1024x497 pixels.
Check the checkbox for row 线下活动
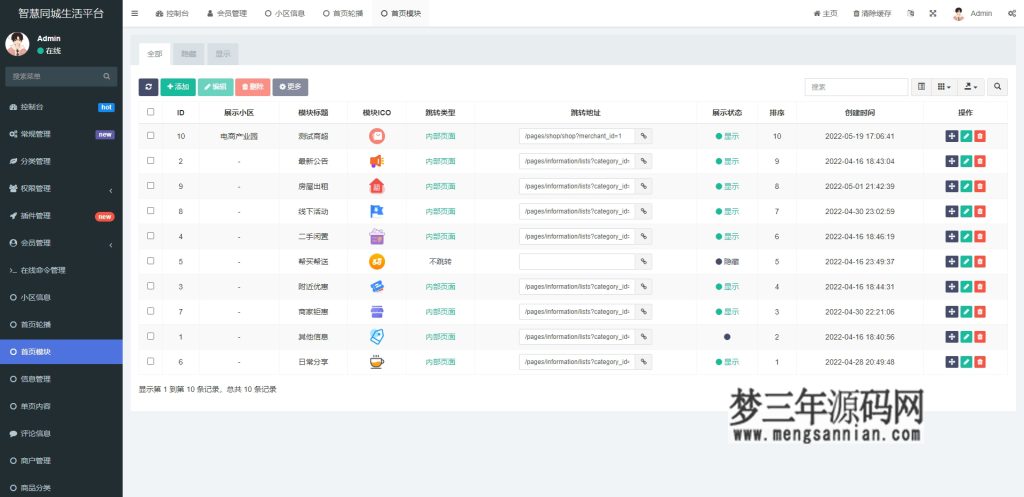(x=151, y=211)
